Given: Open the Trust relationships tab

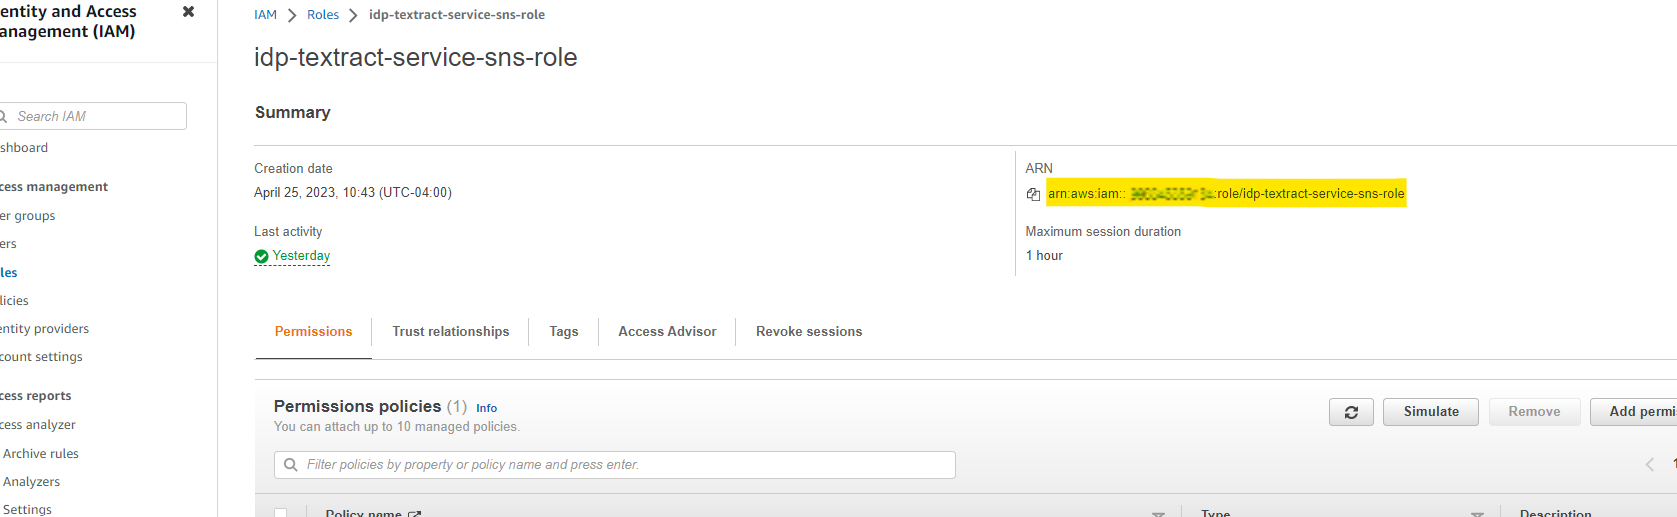Looking at the screenshot, I should (450, 332).
